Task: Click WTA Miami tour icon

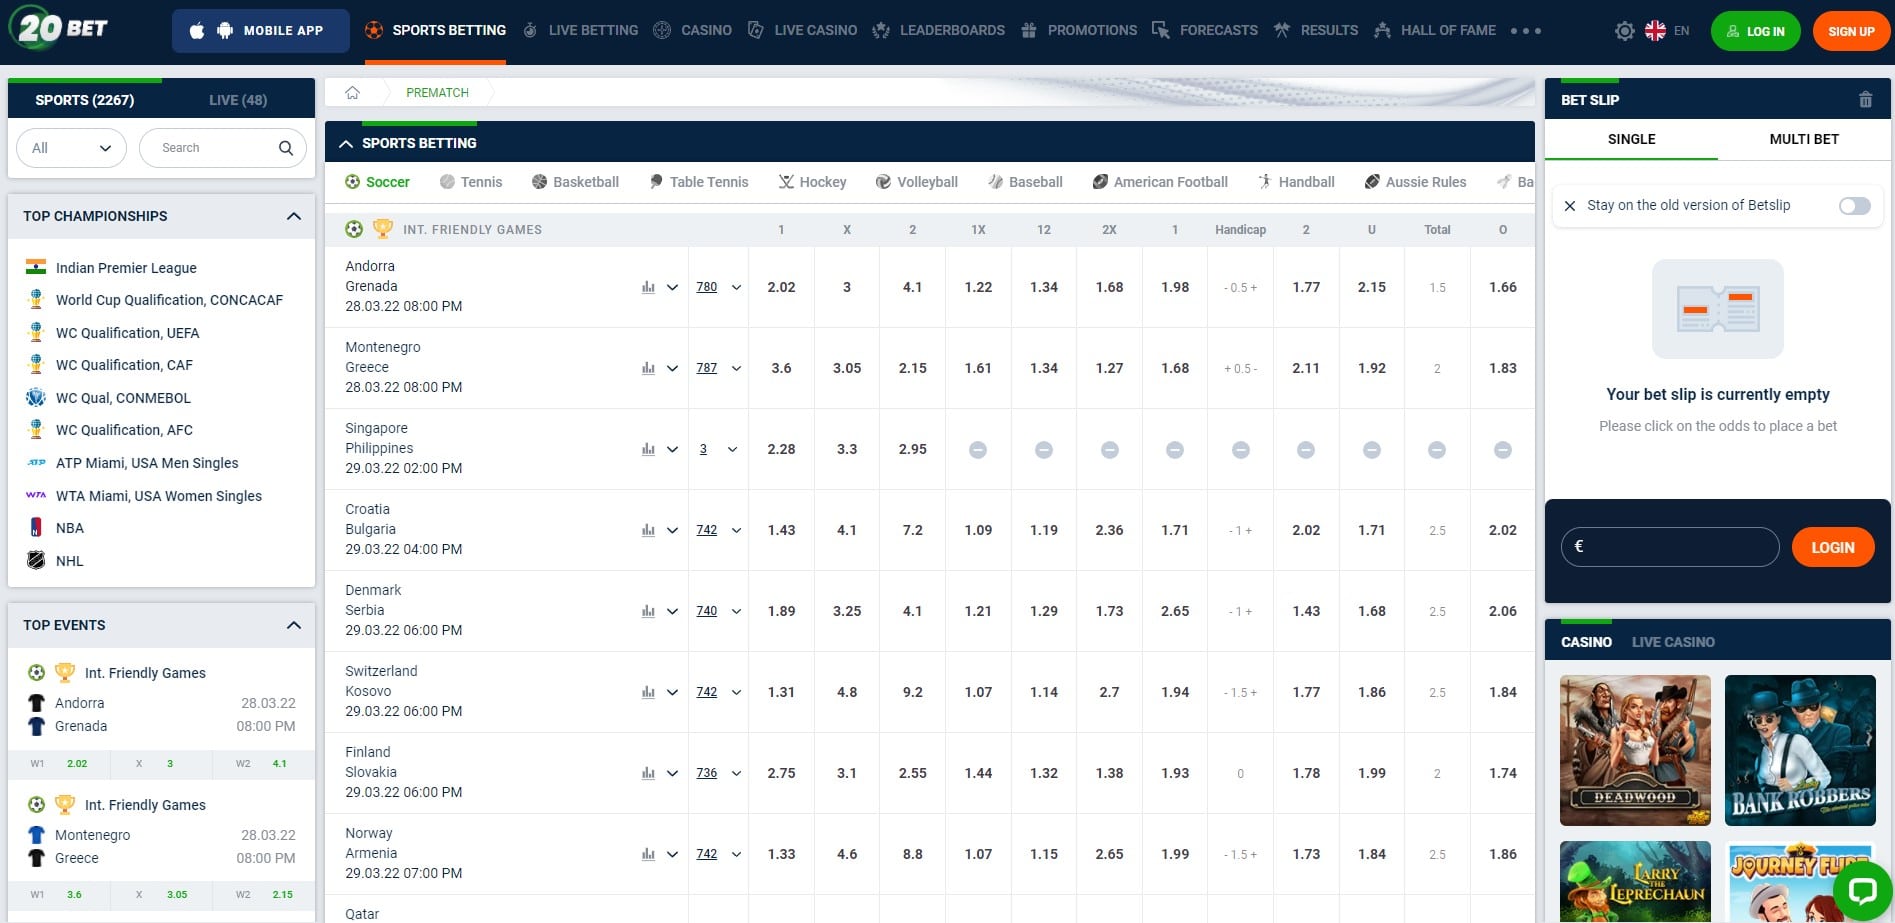Action: tap(36, 495)
